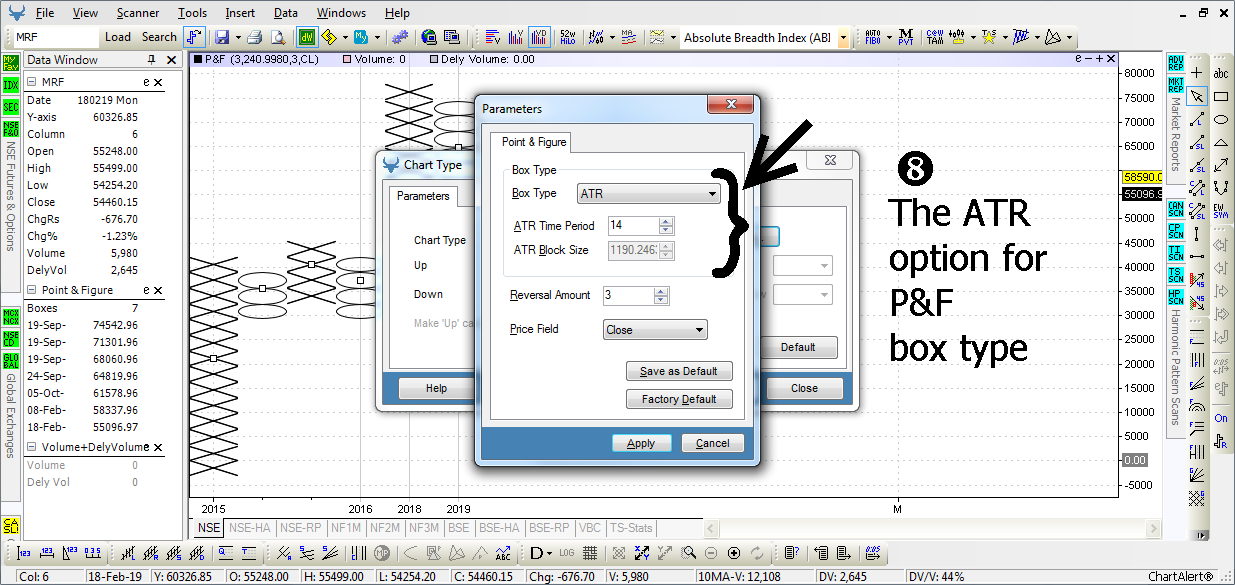Click the Dely Volume legend color square
1235x585 pixels.
pyautogui.click(x=433, y=59)
